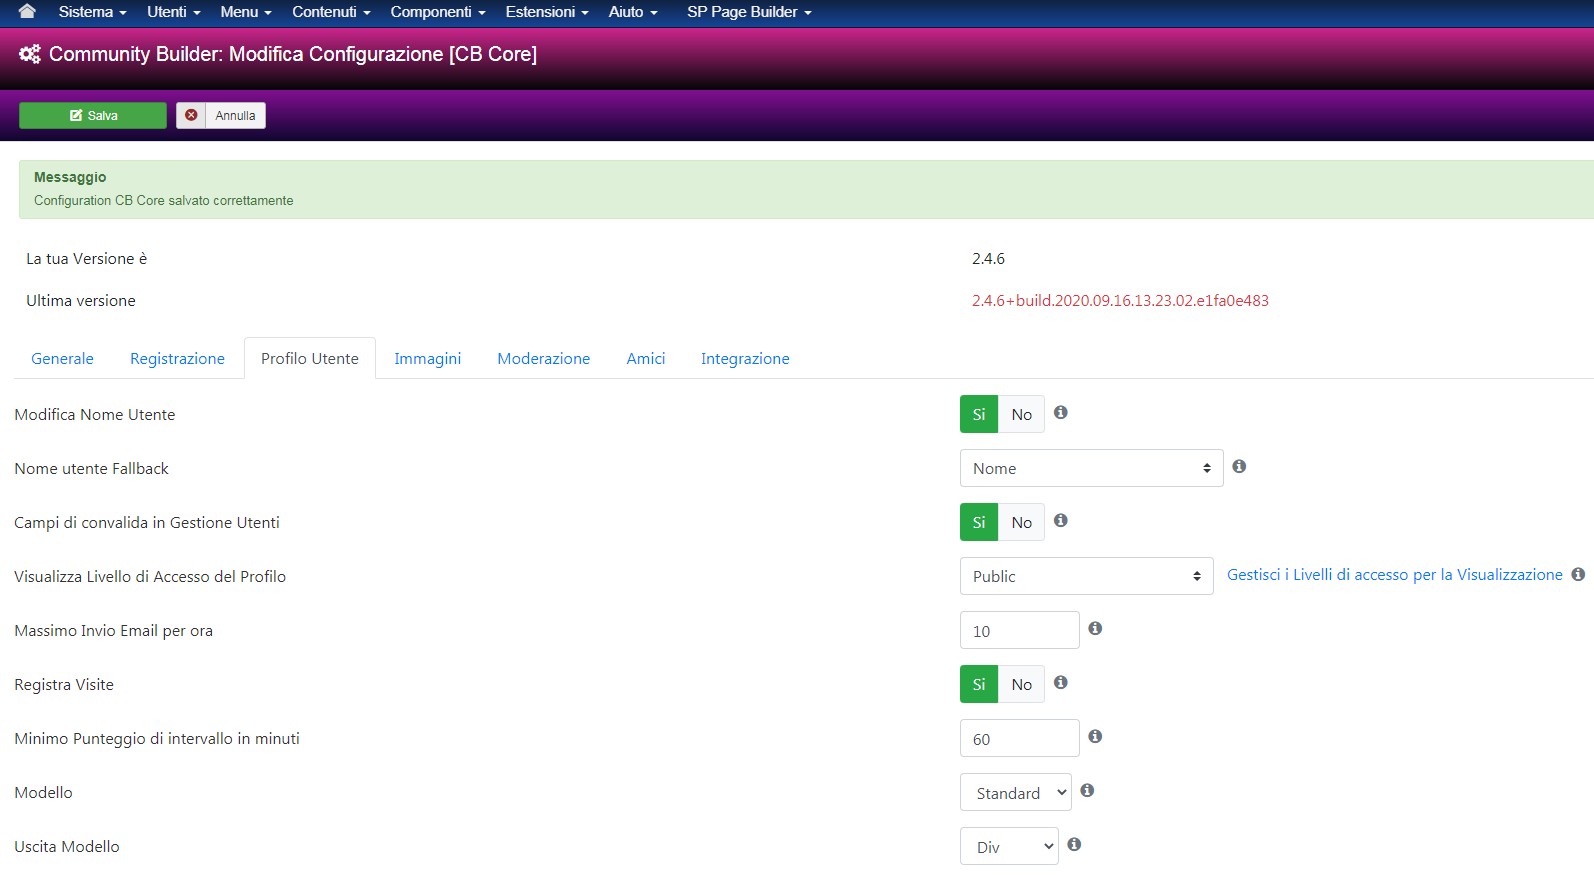1594x878 pixels.
Task: Click info icon beside Nome utente Fallback dropdown
Action: [x=1239, y=466]
